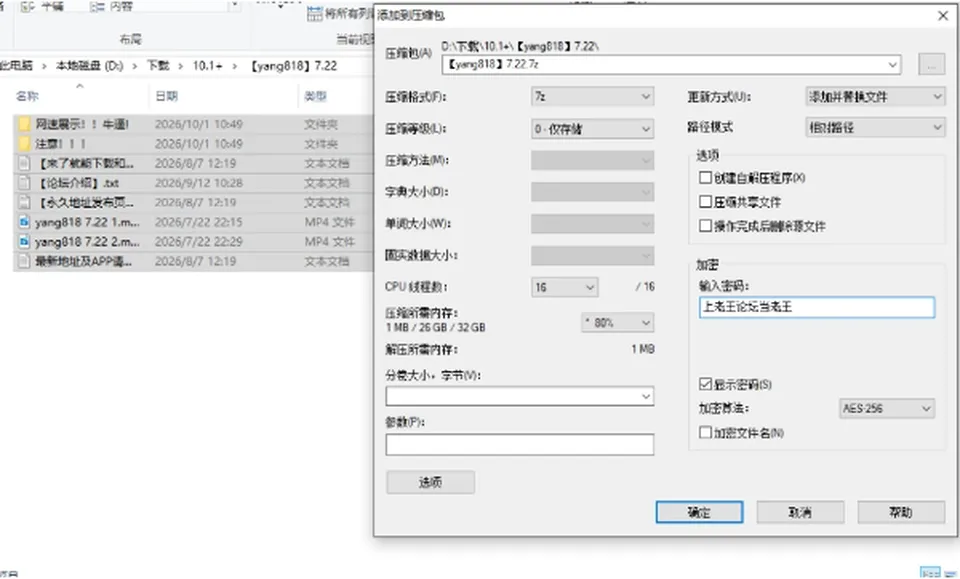The width and height of the screenshot is (960, 579).
Task: Expand the 更新方式 dropdown
Action: click(875, 97)
